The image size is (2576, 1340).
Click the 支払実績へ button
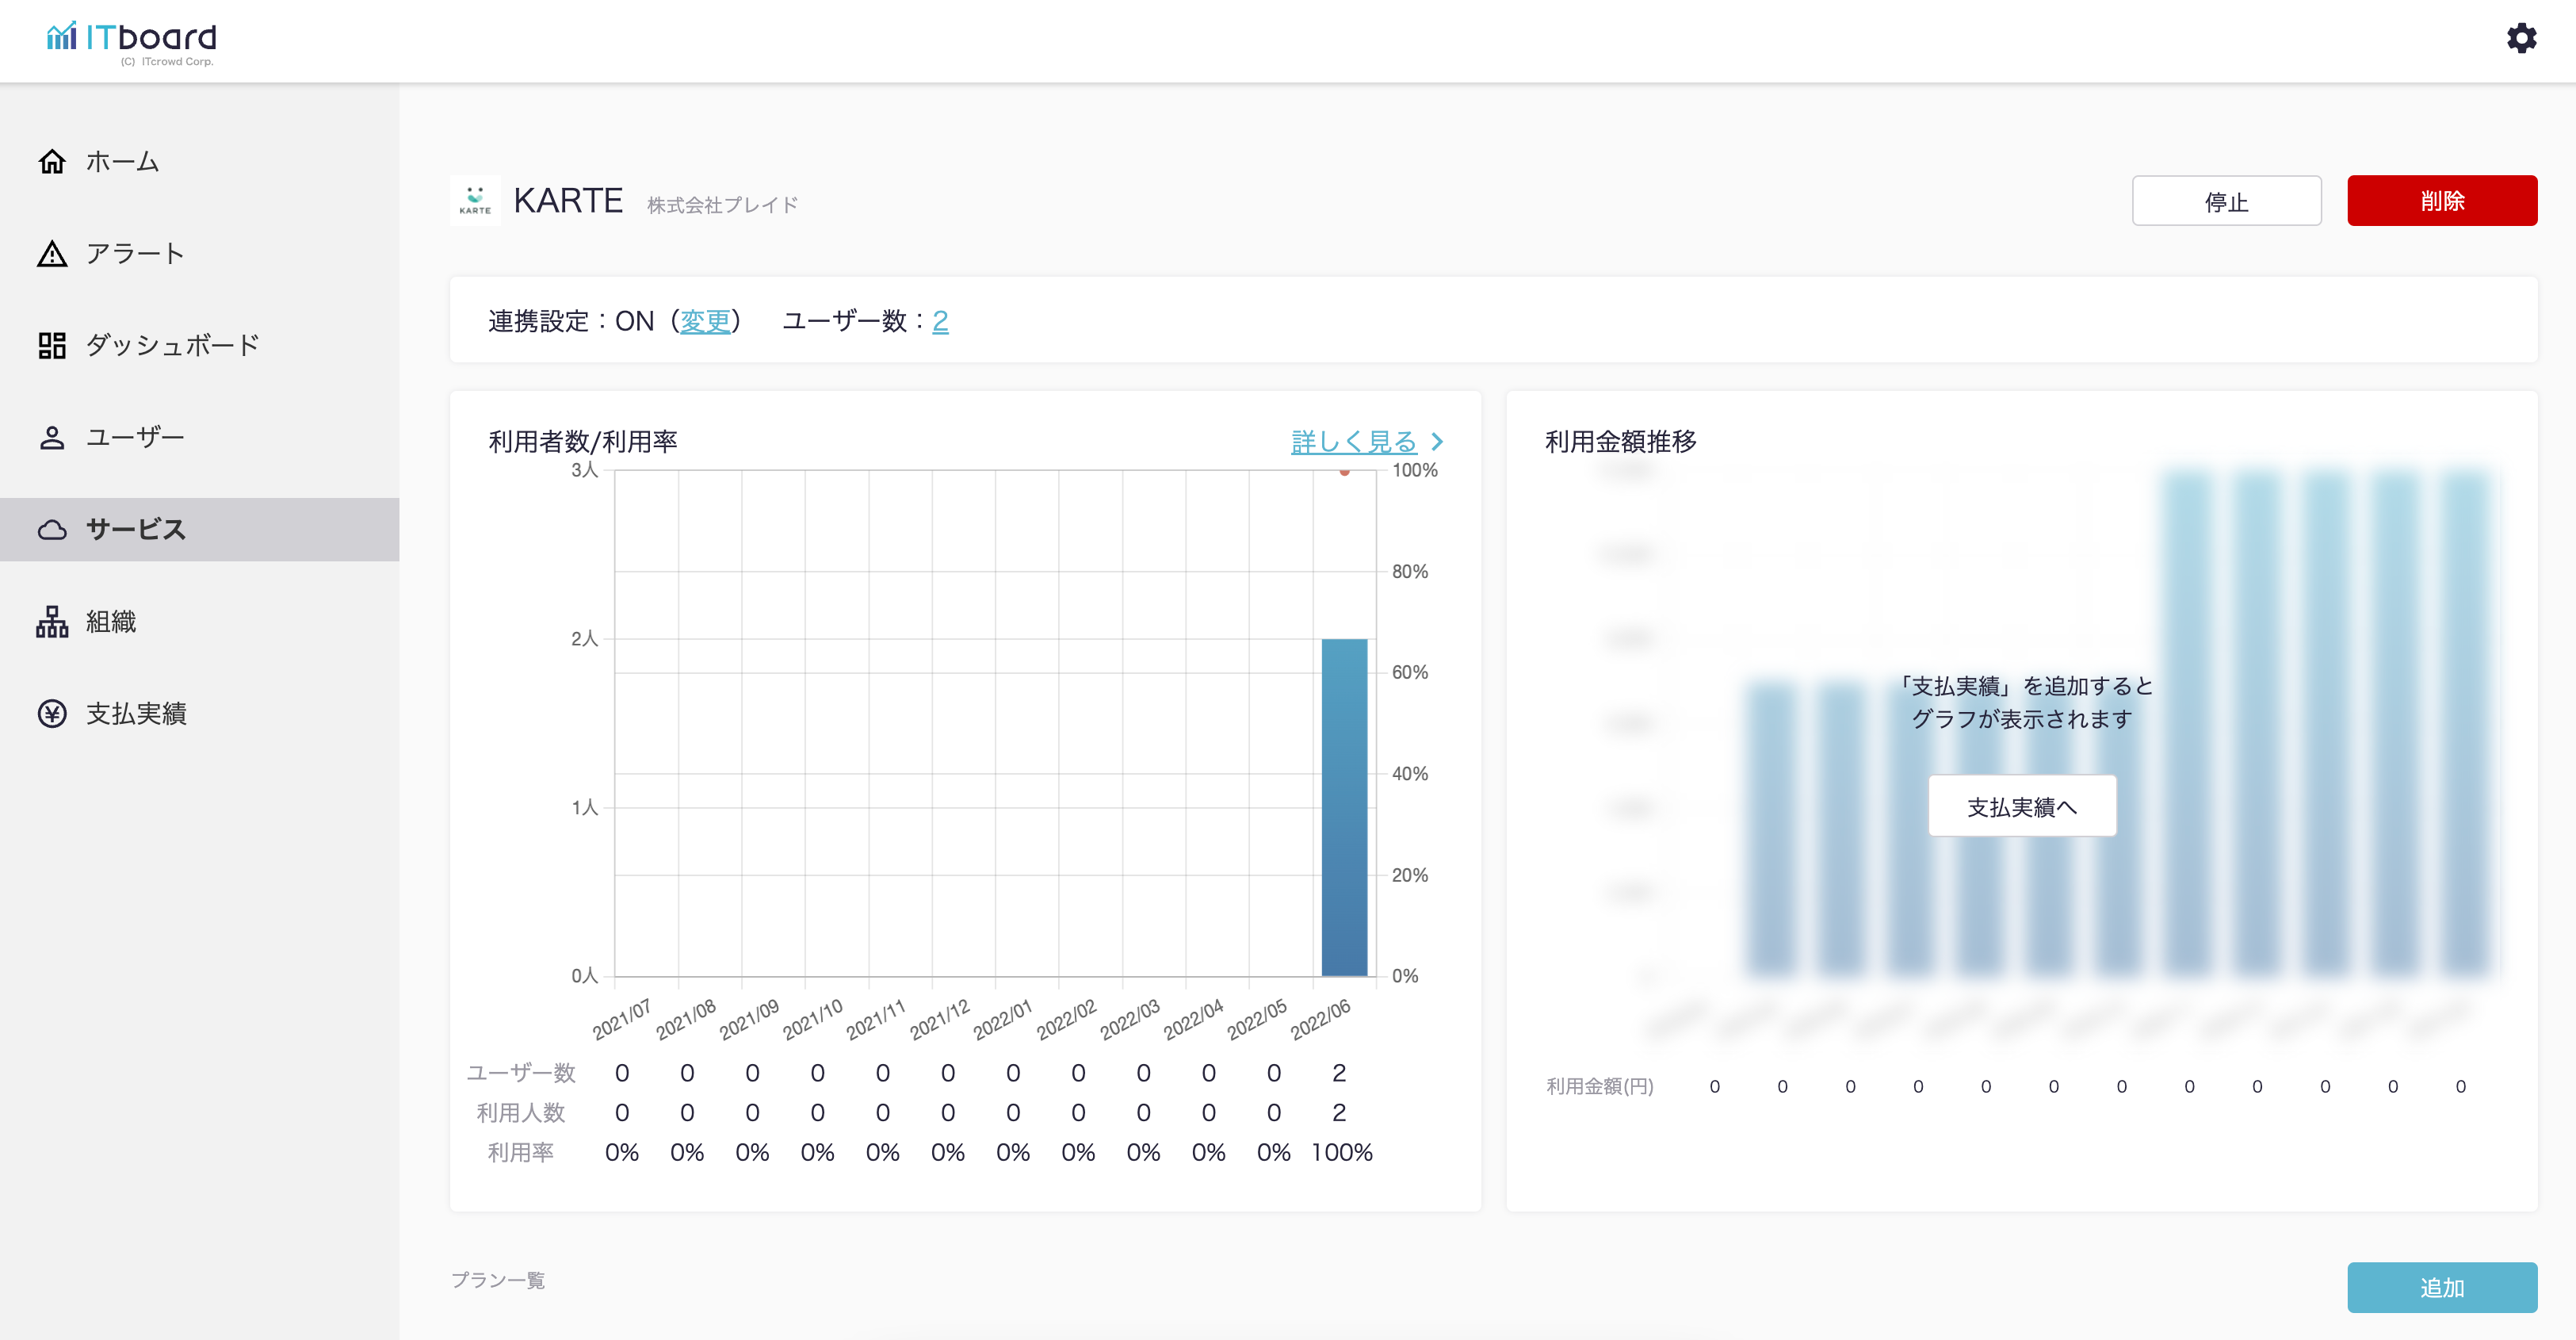click(2021, 806)
